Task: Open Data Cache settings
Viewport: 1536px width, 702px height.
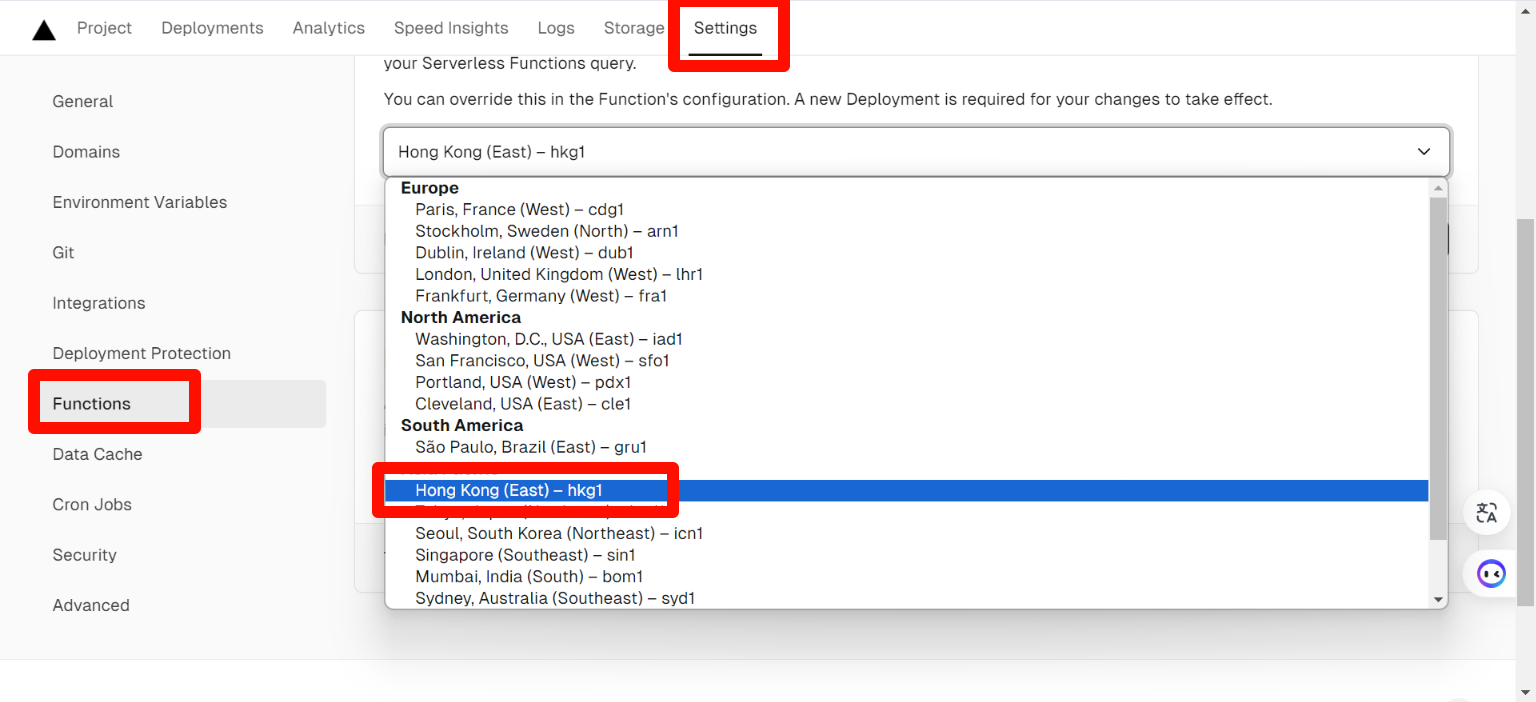Action: (97, 454)
